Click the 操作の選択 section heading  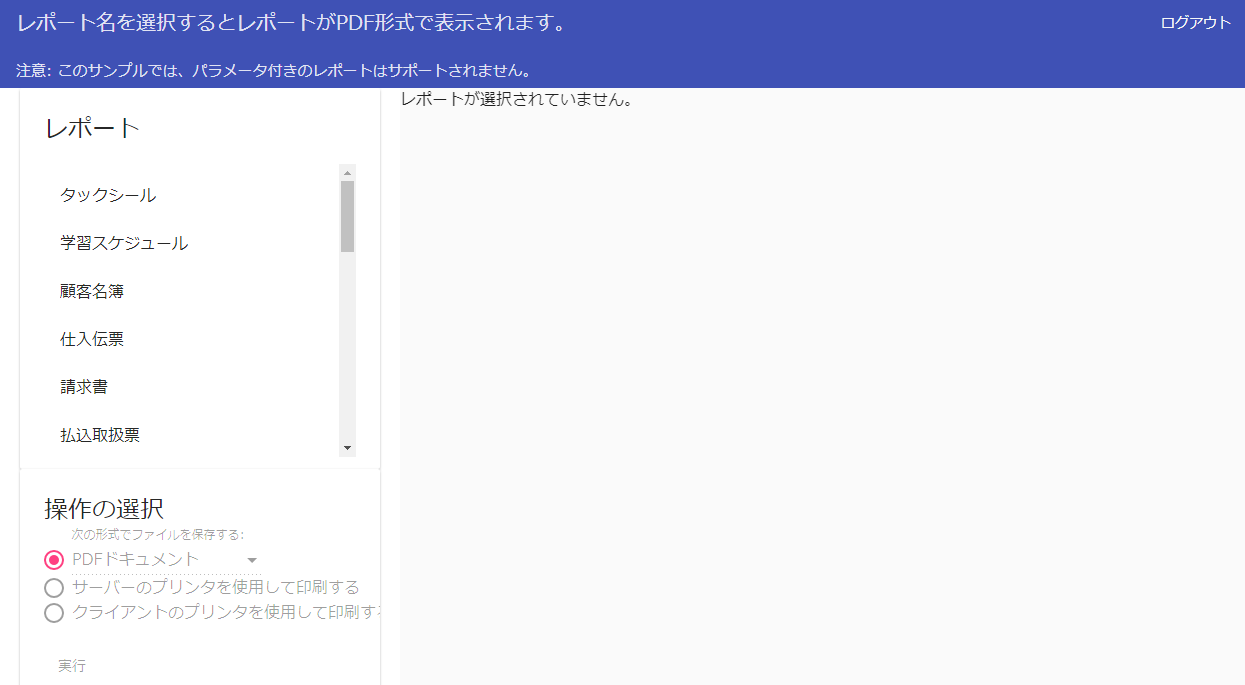pyautogui.click(x=104, y=508)
